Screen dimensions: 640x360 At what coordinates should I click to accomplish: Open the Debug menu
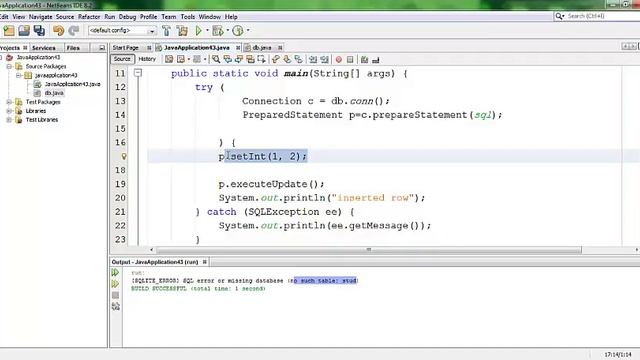[127, 17]
